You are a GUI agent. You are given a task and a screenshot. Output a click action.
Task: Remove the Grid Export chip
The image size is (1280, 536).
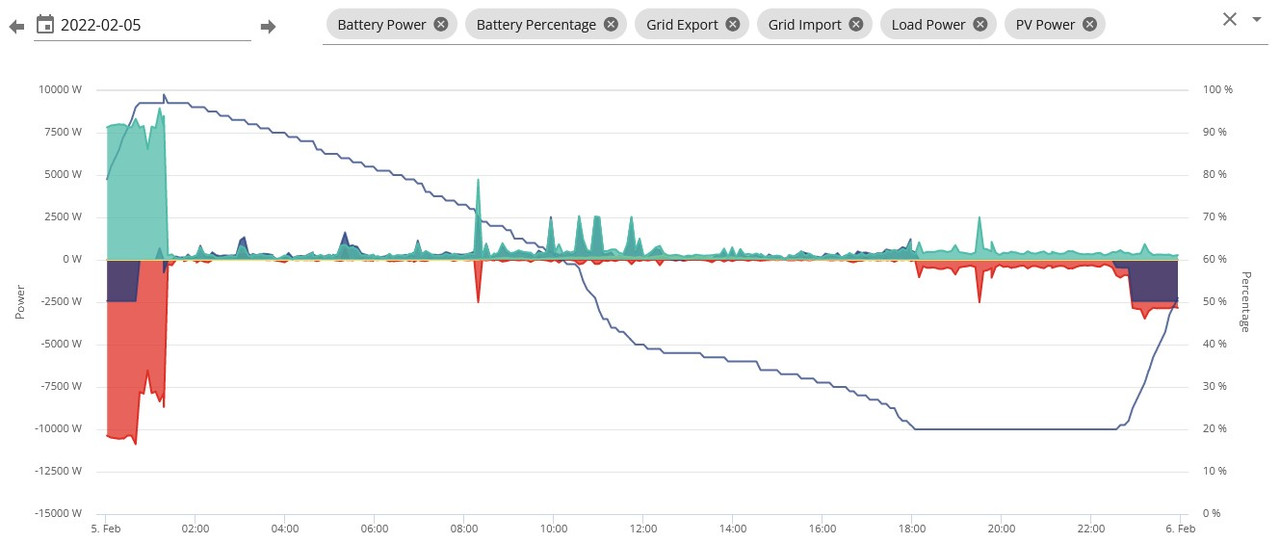[x=732, y=24]
